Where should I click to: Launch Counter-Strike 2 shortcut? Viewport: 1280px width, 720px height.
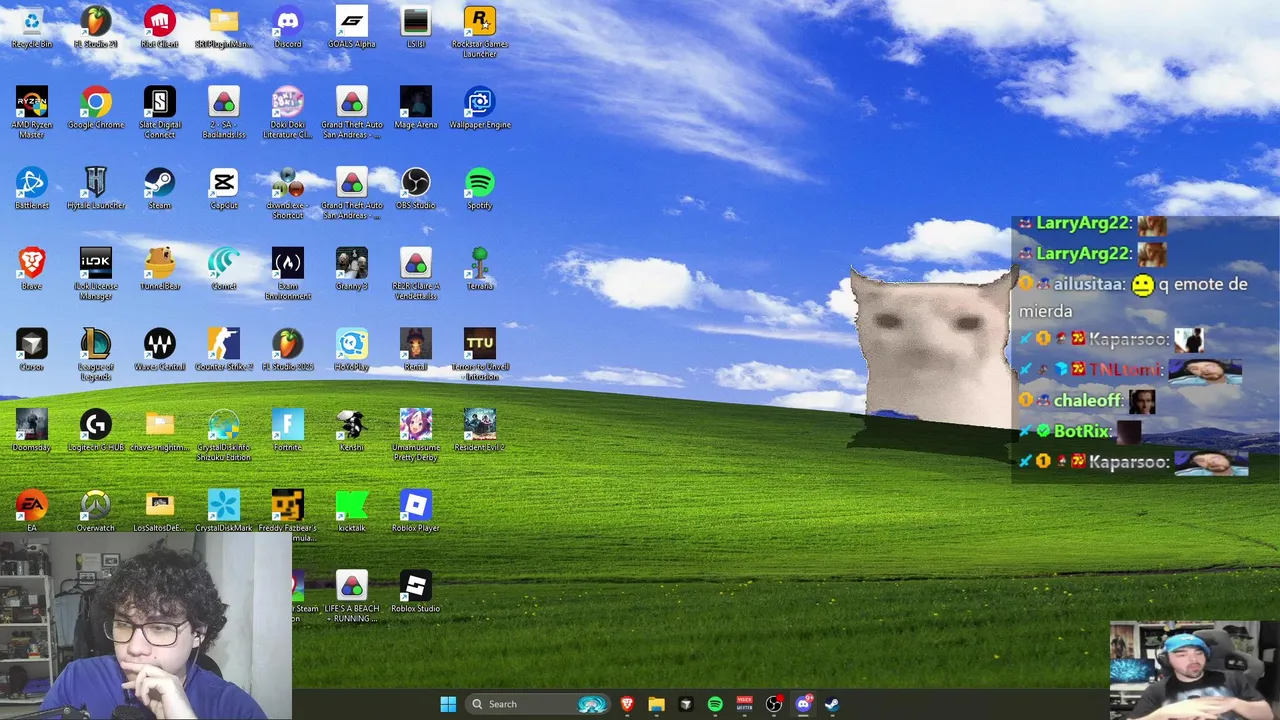click(x=224, y=351)
